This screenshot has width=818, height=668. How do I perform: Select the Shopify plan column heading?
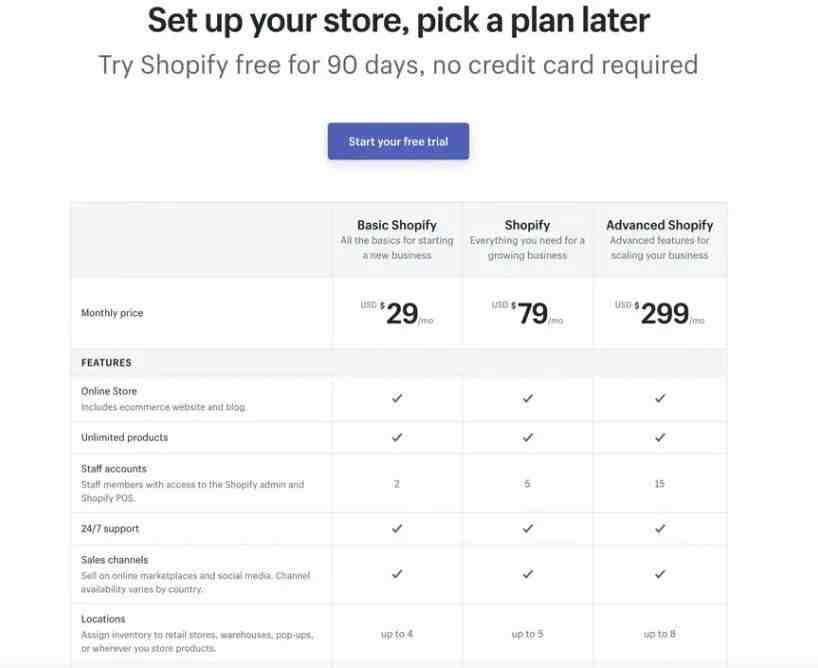click(527, 225)
